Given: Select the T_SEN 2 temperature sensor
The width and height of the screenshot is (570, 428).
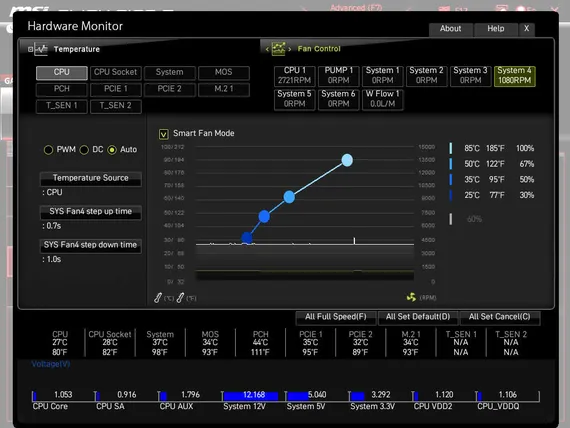Looking at the screenshot, I should tap(116, 106).
